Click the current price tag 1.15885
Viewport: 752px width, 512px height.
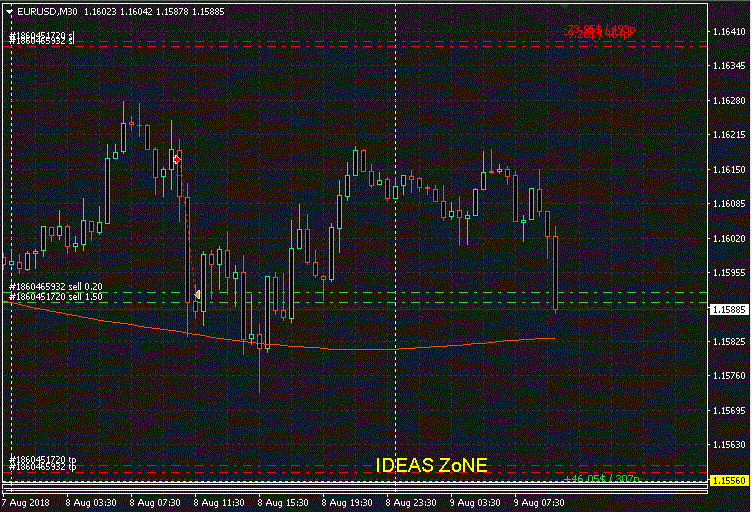tap(729, 310)
